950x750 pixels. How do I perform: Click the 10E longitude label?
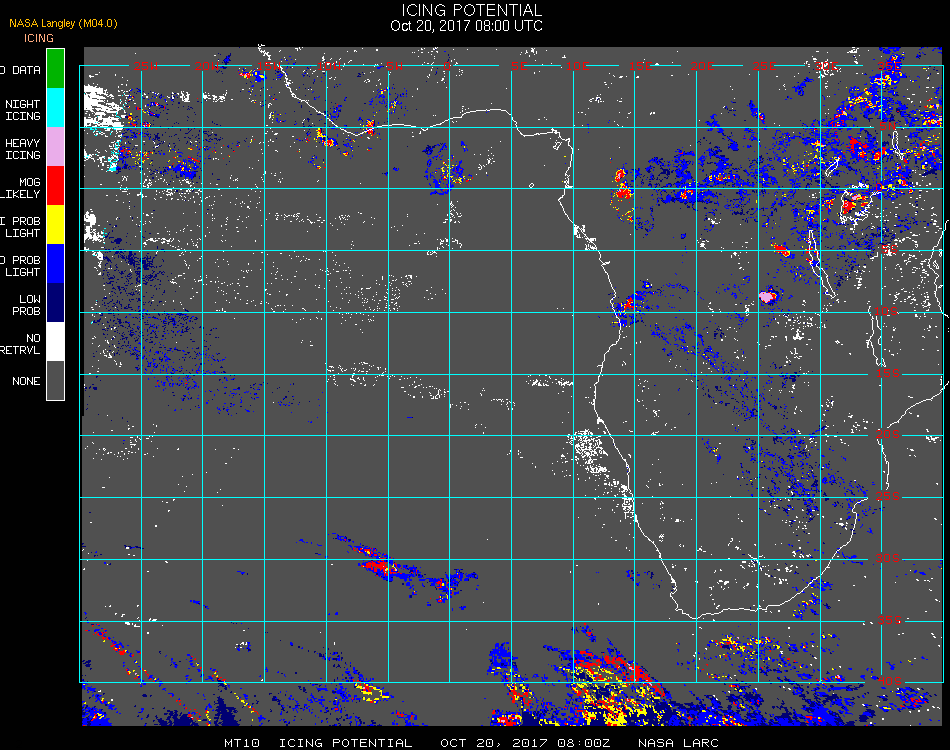[577, 66]
